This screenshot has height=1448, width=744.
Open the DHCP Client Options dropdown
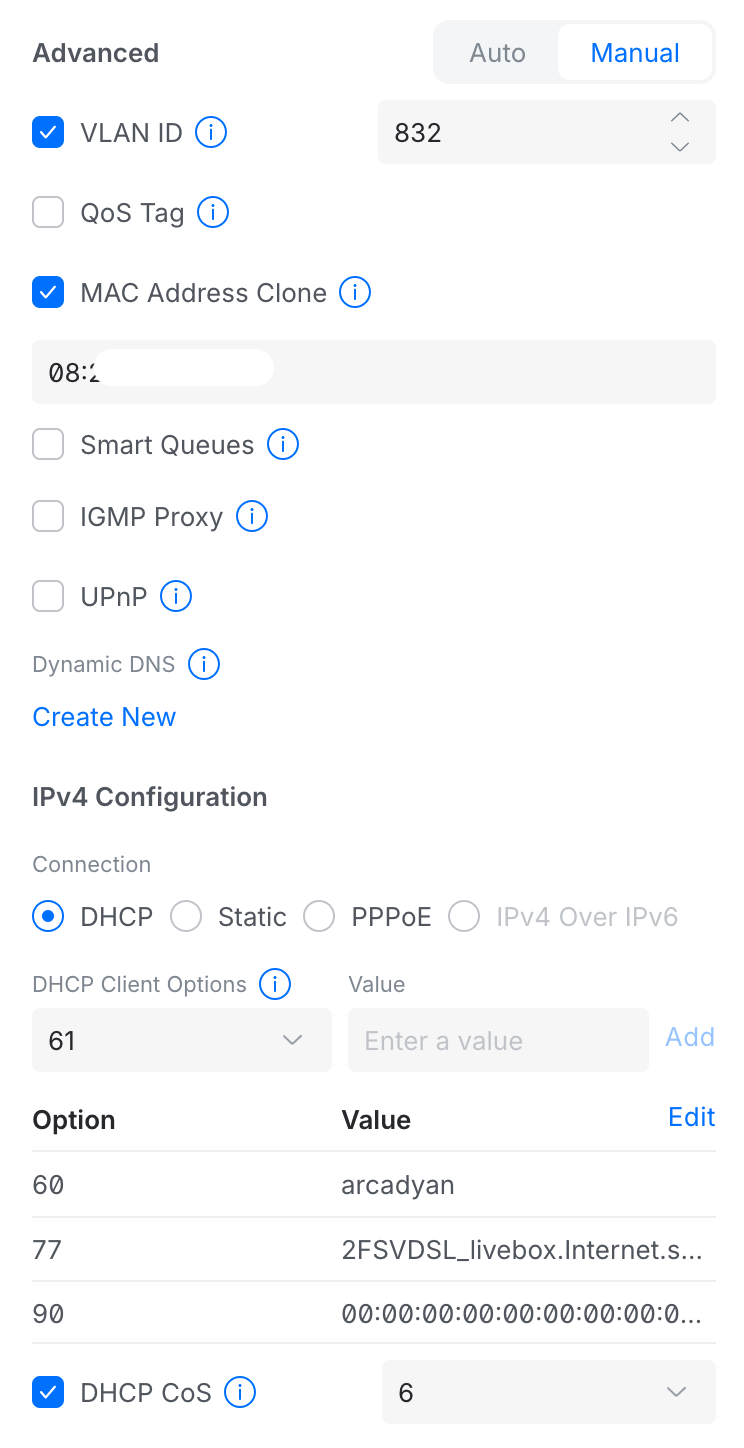point(181,1040)
